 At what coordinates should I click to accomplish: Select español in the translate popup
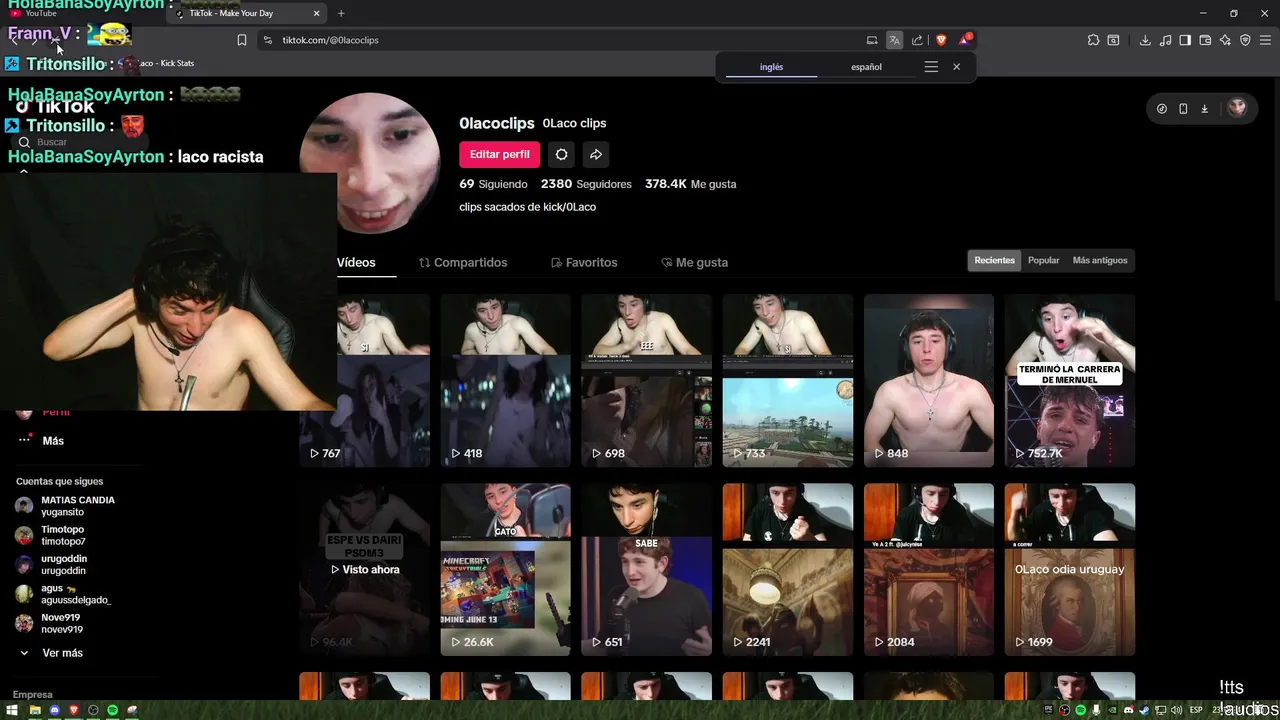pos(866,67)
